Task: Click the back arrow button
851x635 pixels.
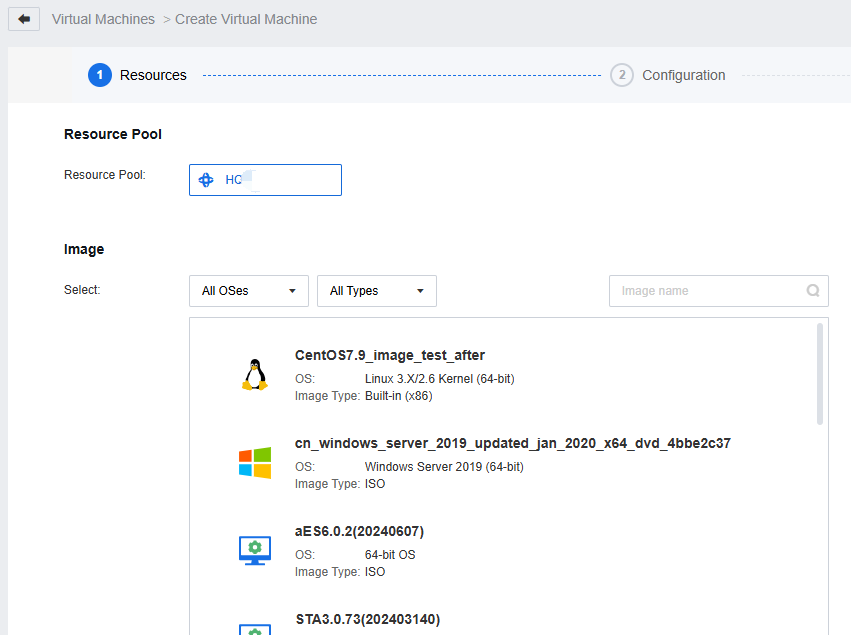Action: coord(24,19)
